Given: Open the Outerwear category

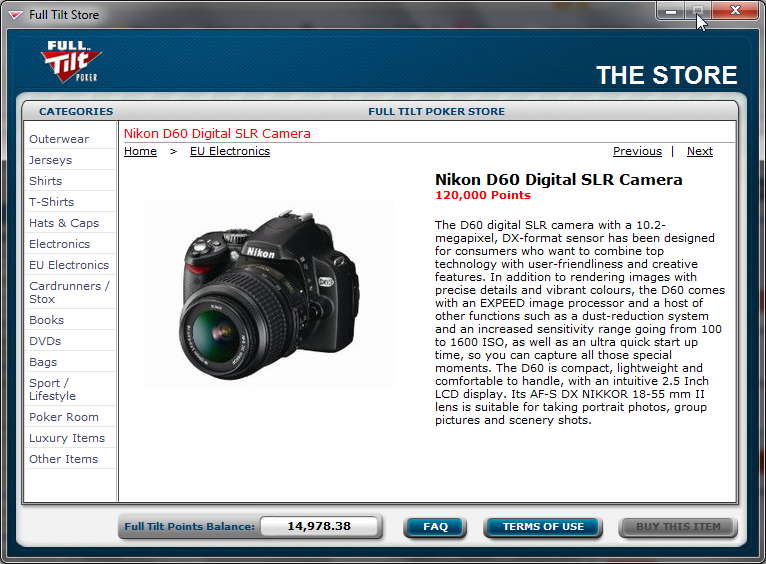Looking at the screenshot, I should 59,139.
